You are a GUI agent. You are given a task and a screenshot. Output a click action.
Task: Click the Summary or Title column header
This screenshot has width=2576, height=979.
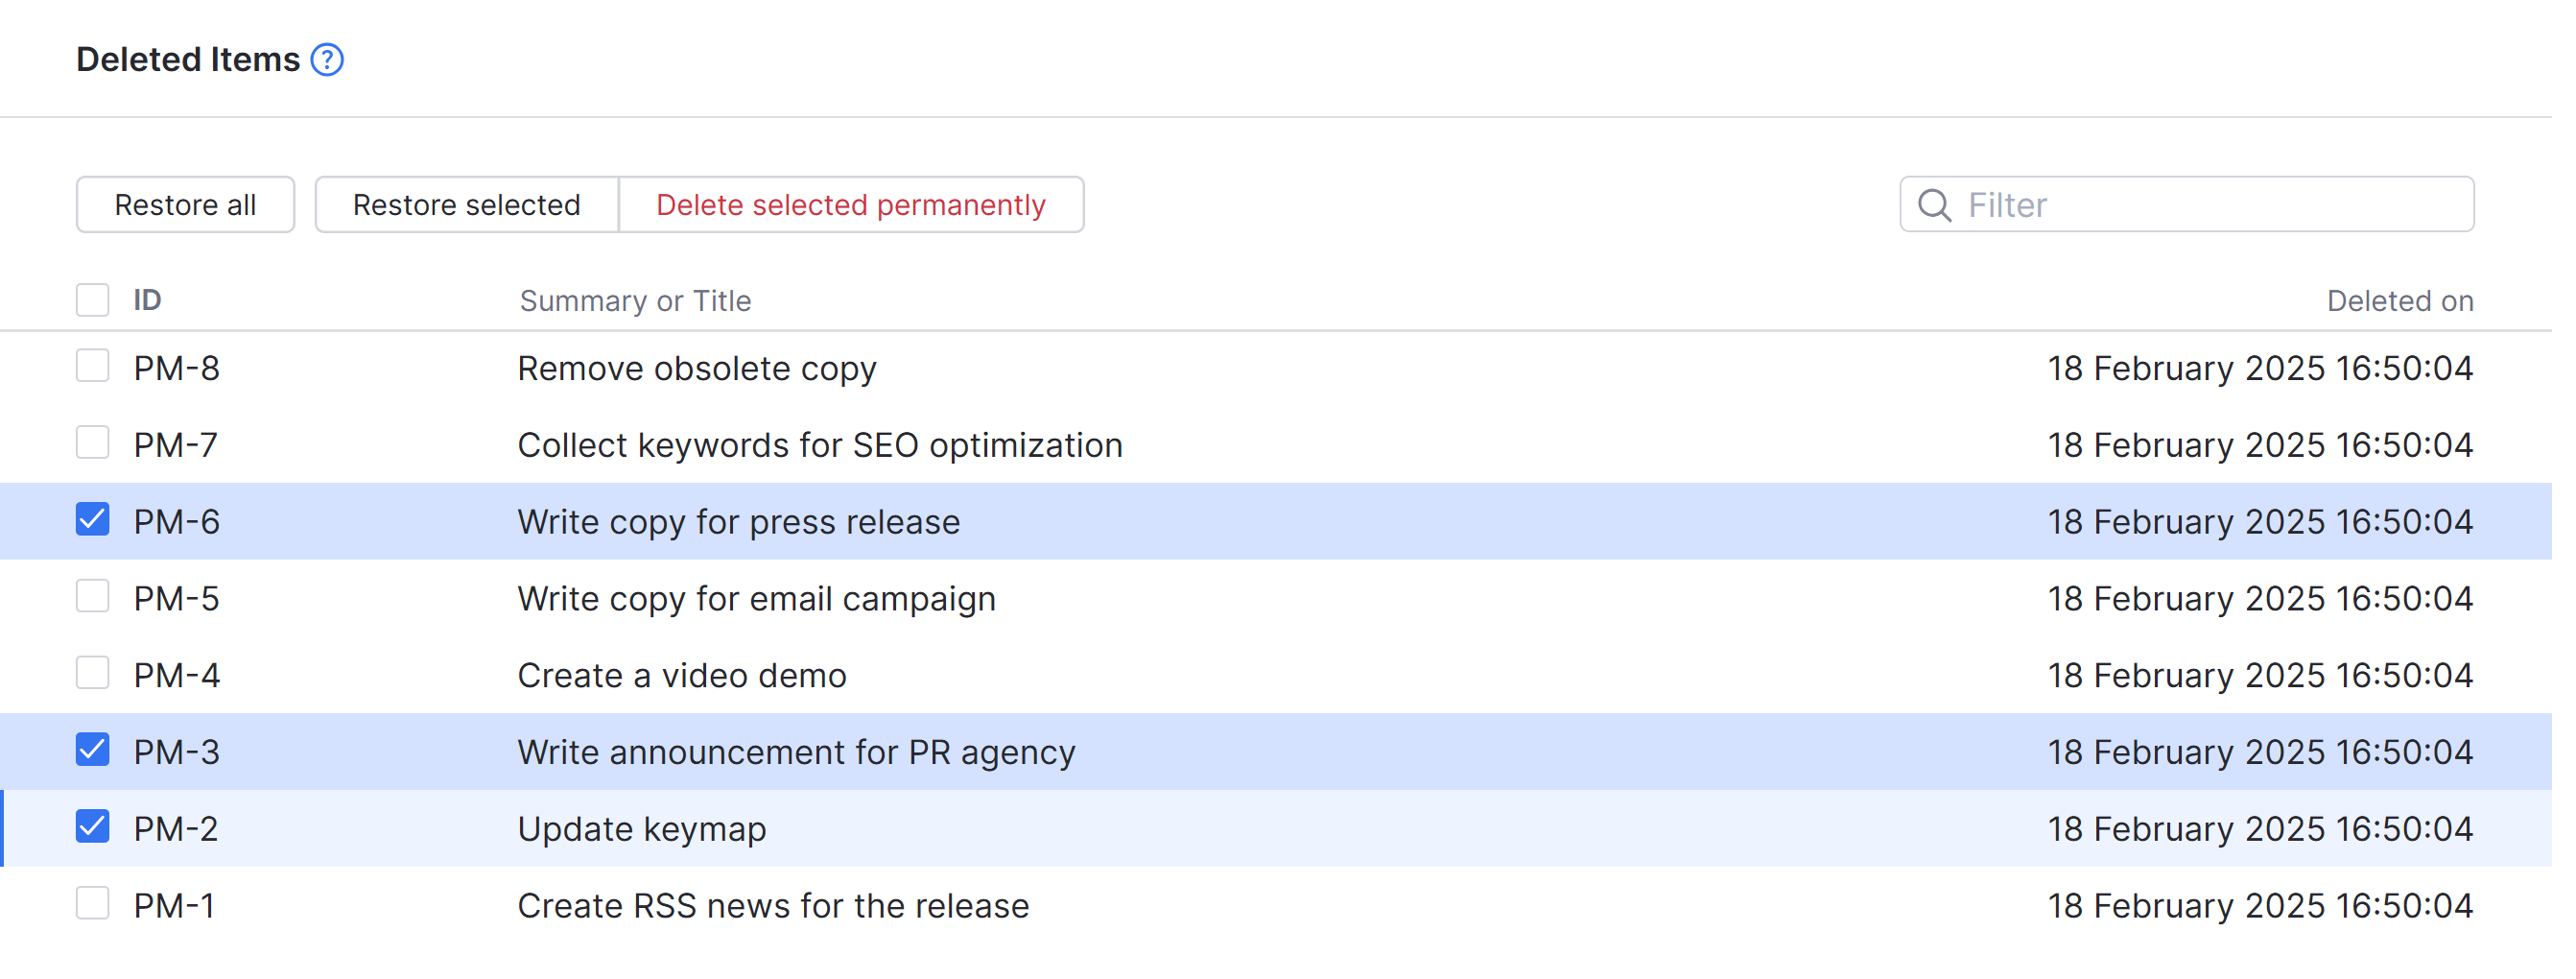click(x=635, y=302)
